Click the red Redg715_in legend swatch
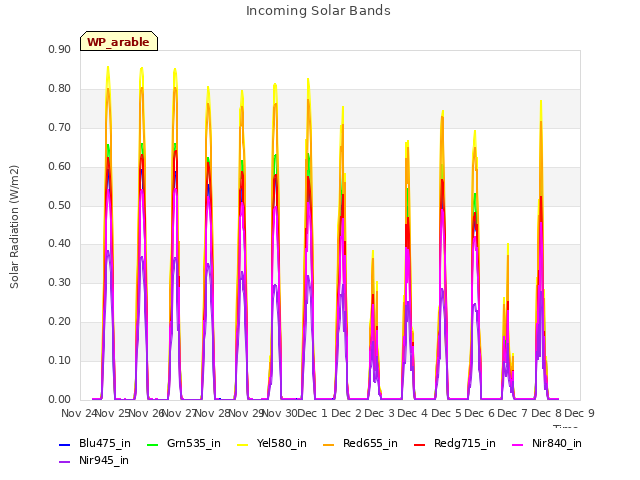Viewport: 640px width, 480px height. (x=419, y=444)
